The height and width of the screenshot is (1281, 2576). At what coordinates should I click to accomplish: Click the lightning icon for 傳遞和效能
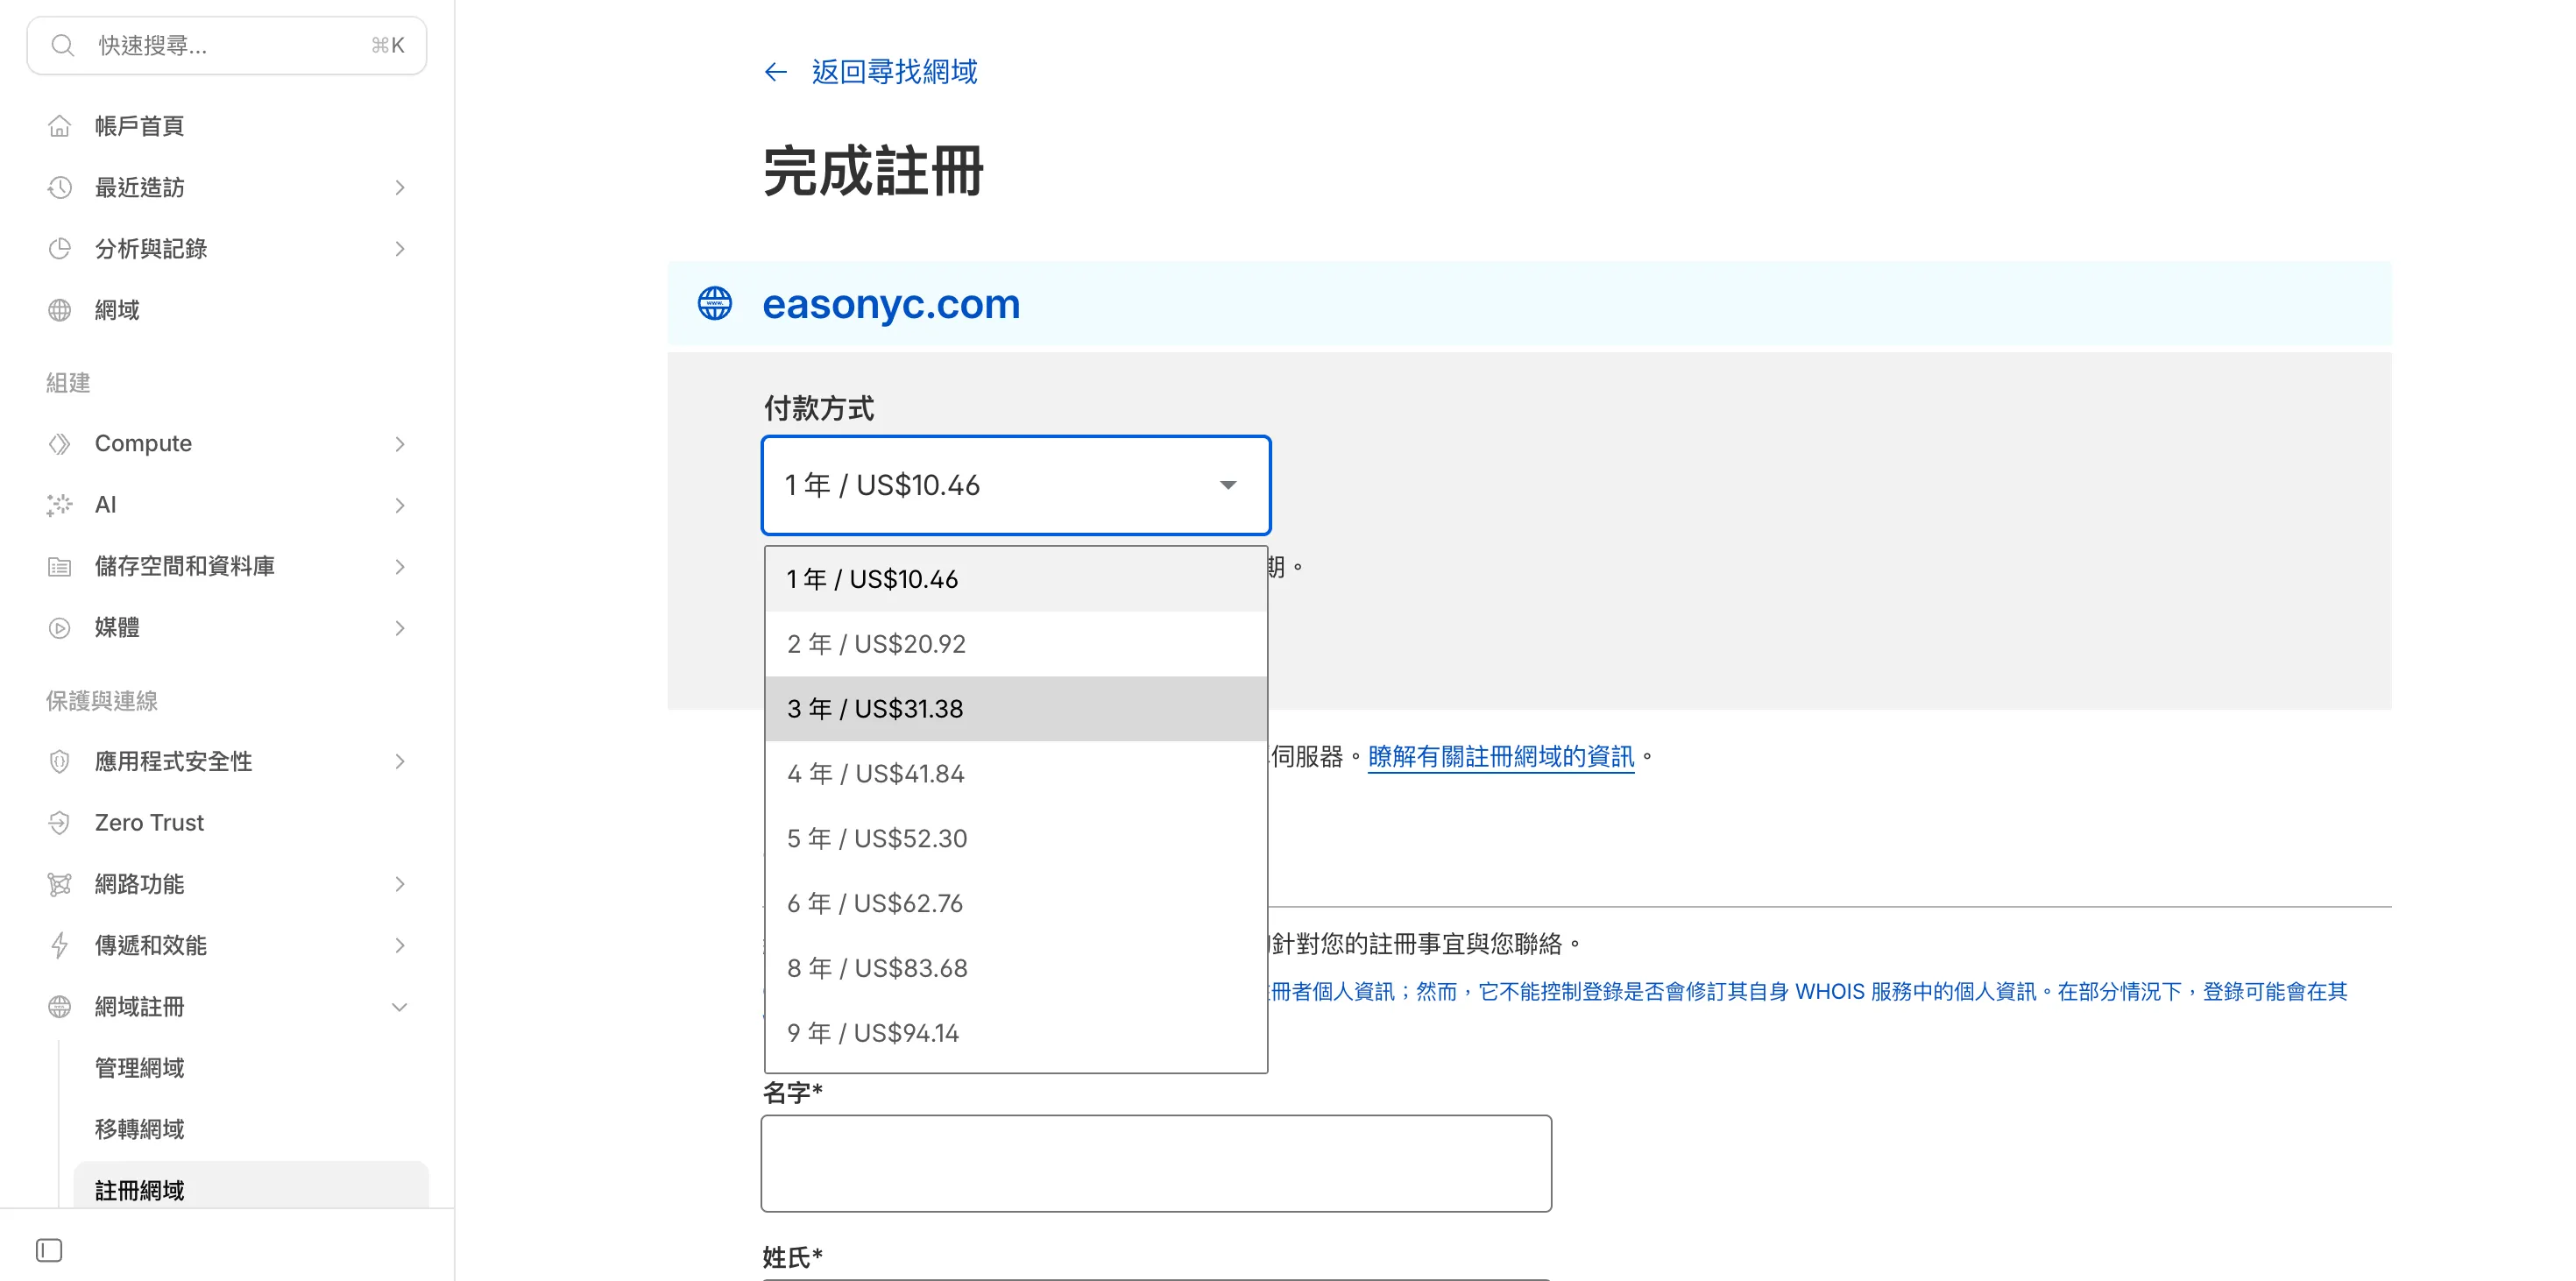60,945
